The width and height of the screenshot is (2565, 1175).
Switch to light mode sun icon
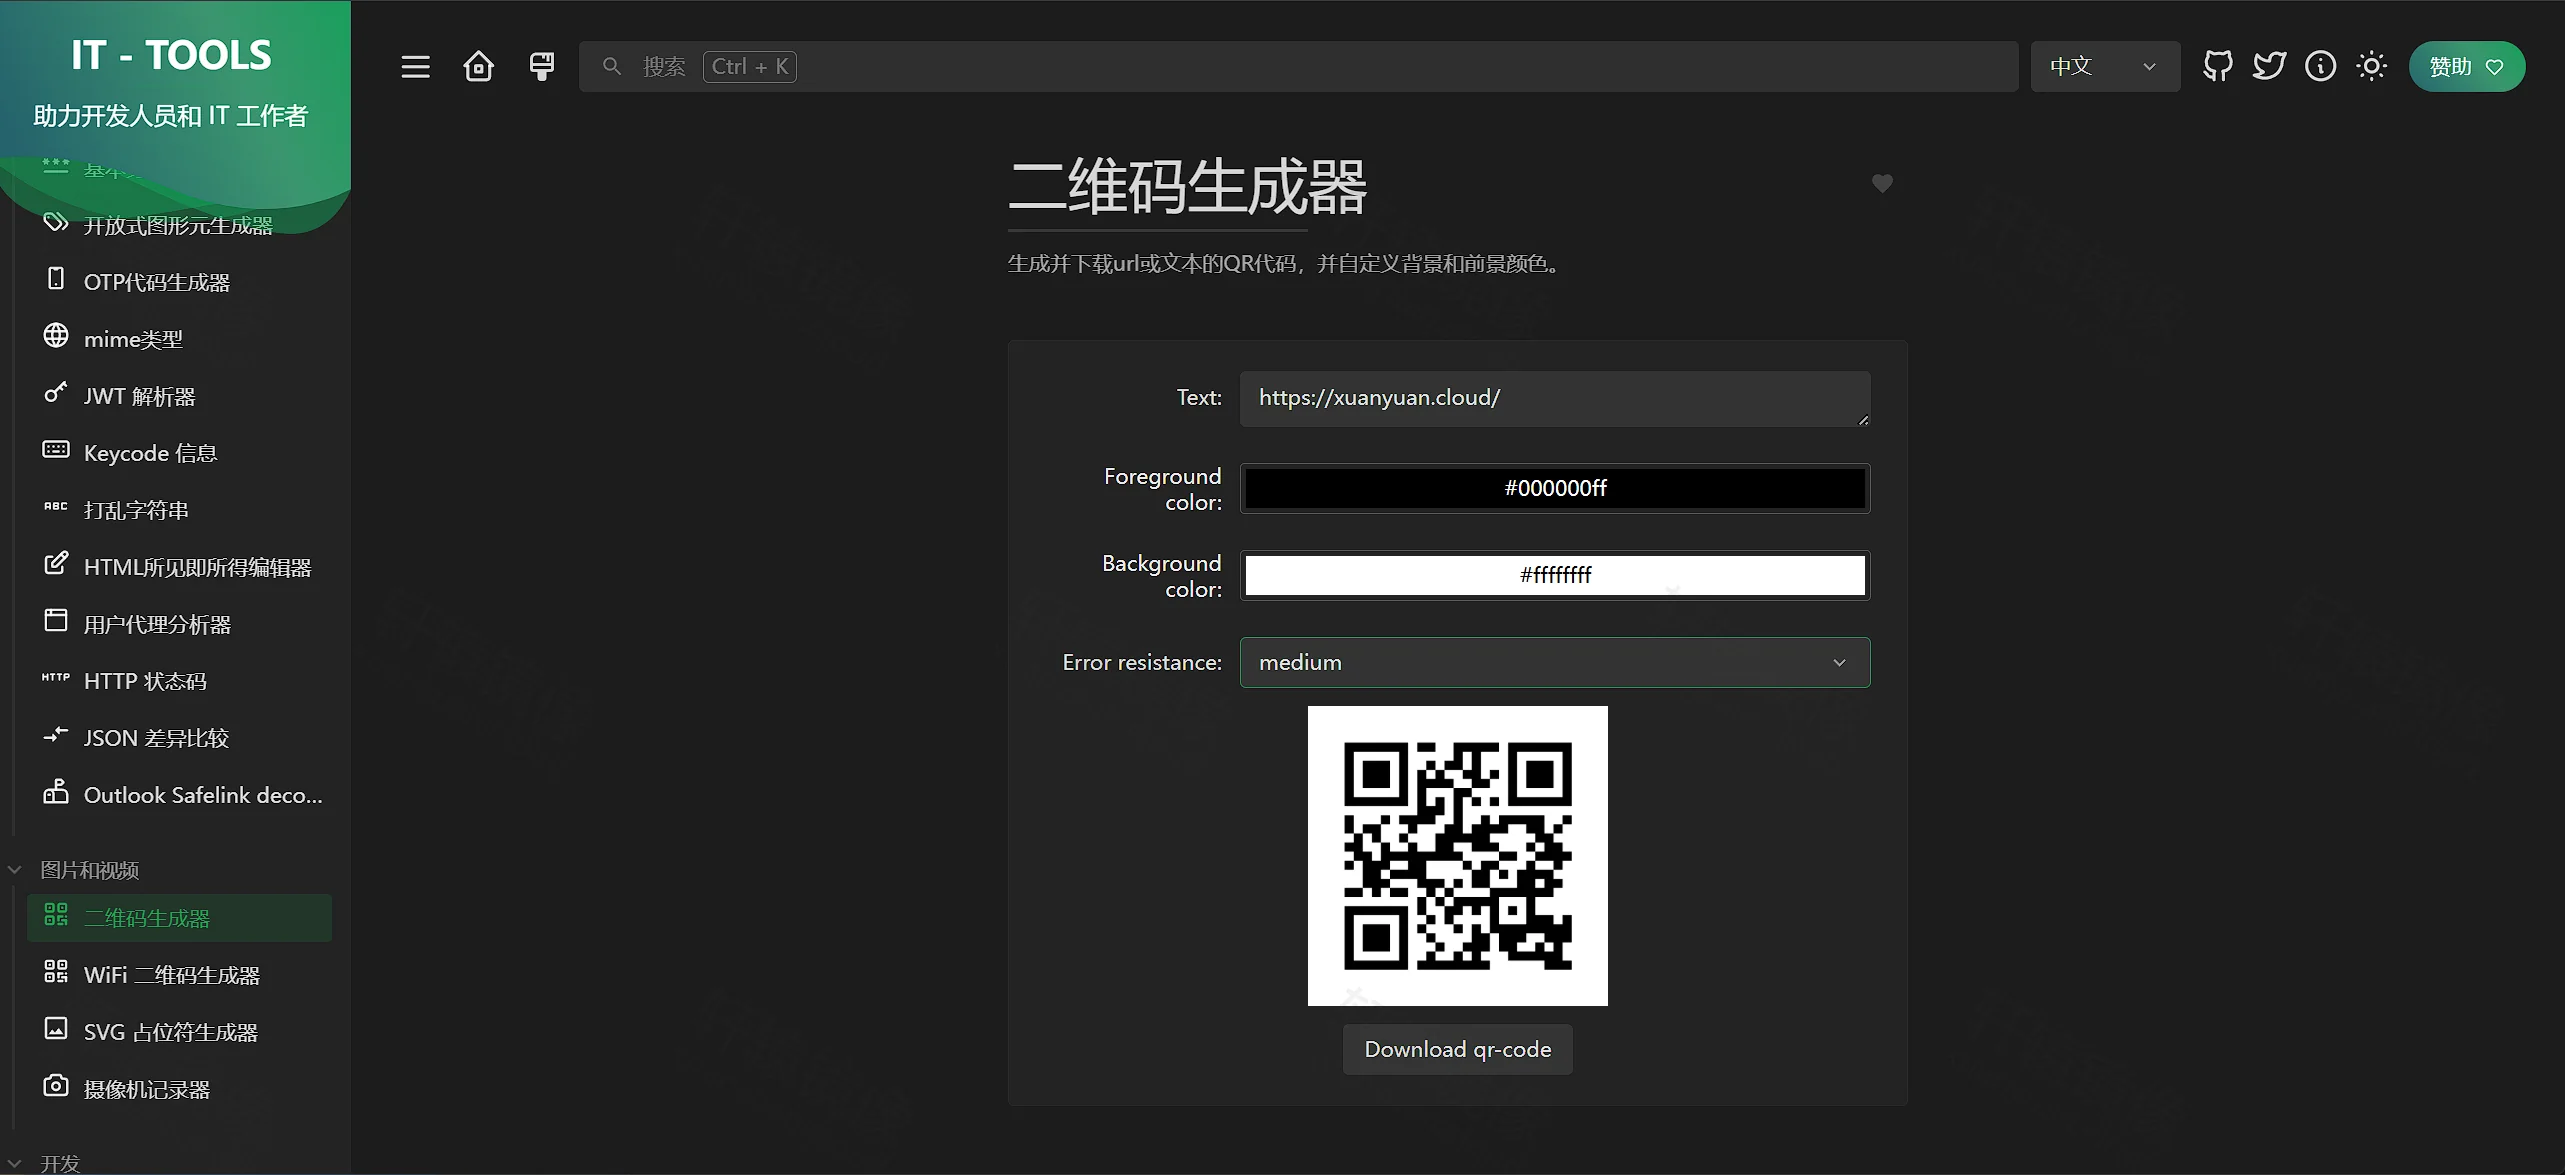click(x=2372, y=67)
